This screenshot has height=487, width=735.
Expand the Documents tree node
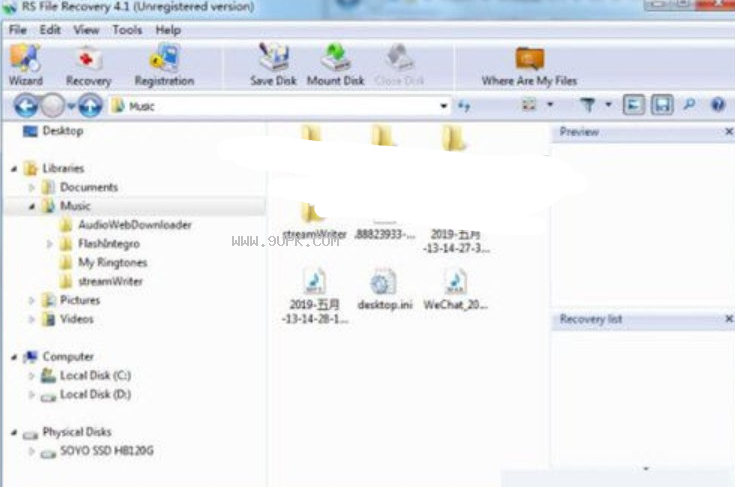coord(32,187)
